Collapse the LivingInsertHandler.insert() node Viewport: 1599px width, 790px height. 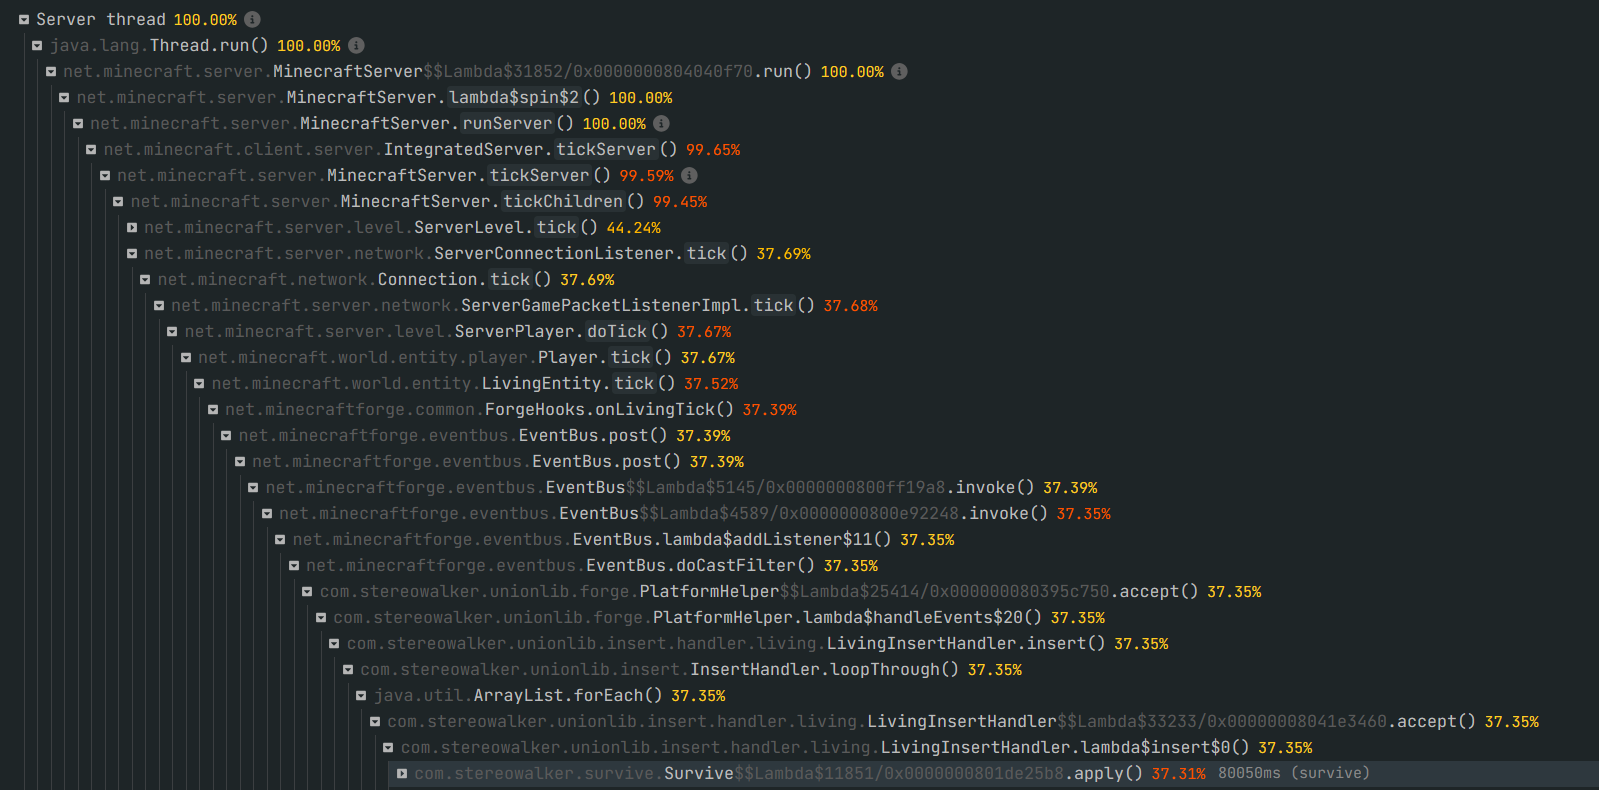click(334, 644)
